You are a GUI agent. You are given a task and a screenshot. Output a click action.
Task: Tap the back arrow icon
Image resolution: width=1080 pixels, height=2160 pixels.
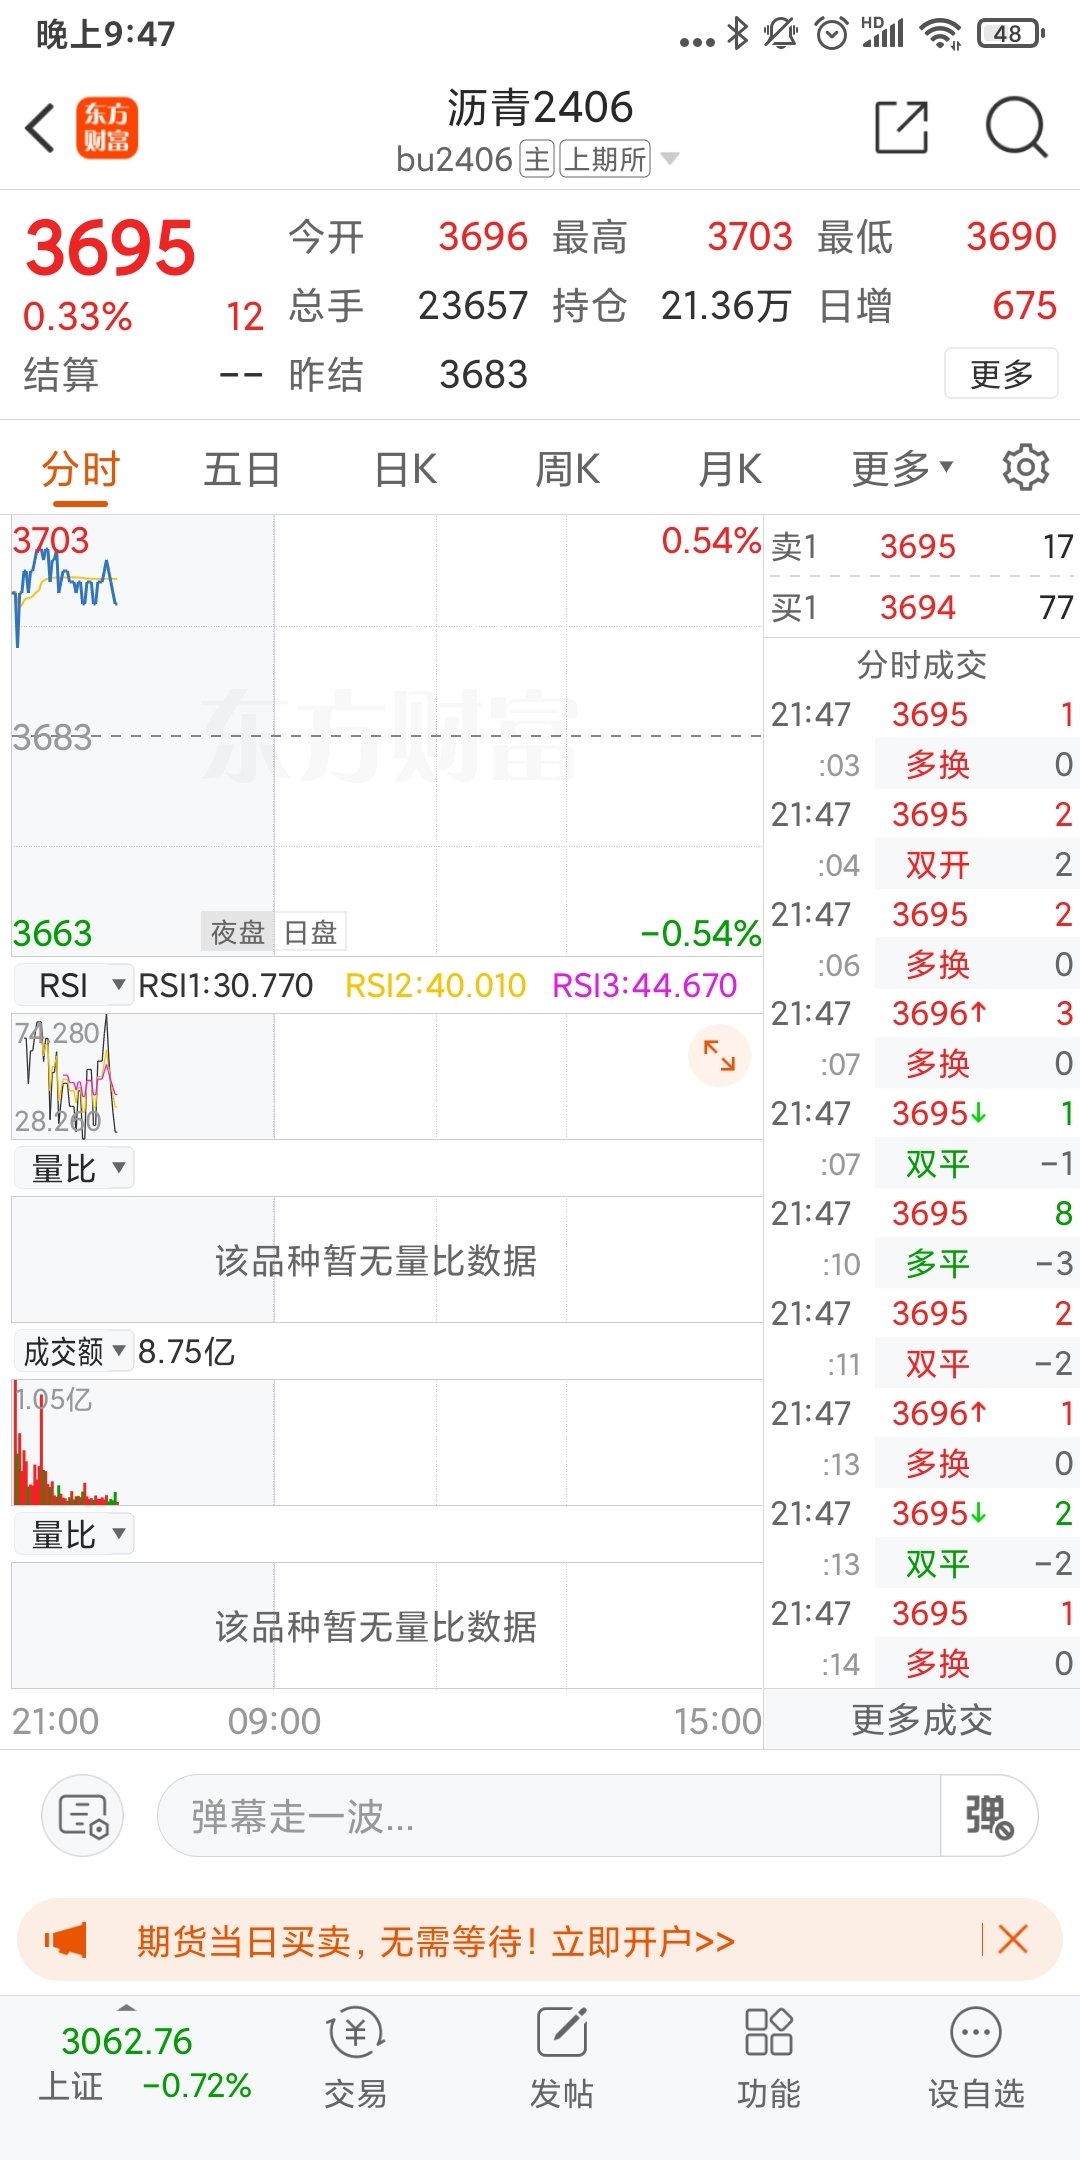coord(41,128)
